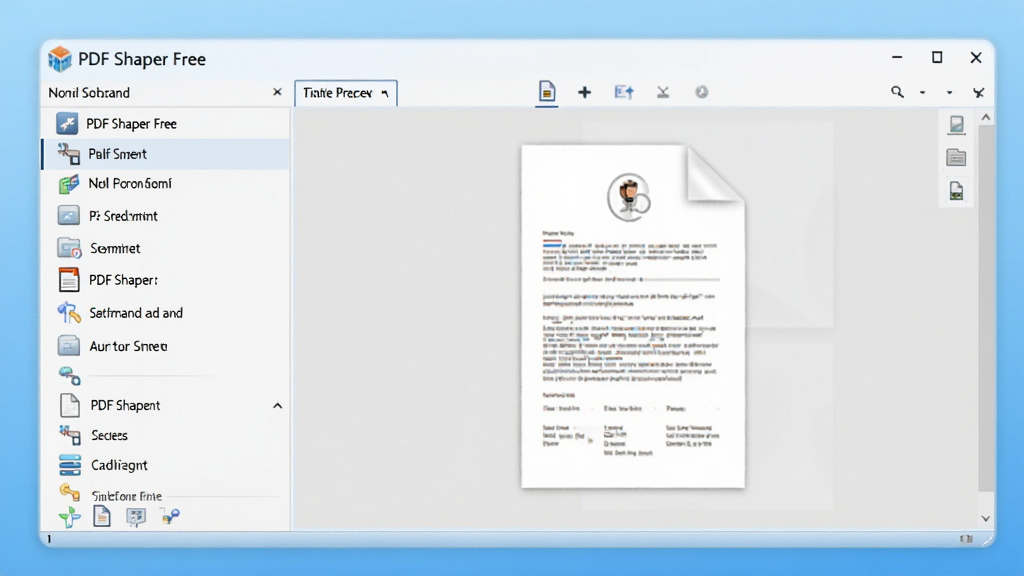
Task: Click the green plant icon in bottom sidebar
Action: [x=69, y=517]
